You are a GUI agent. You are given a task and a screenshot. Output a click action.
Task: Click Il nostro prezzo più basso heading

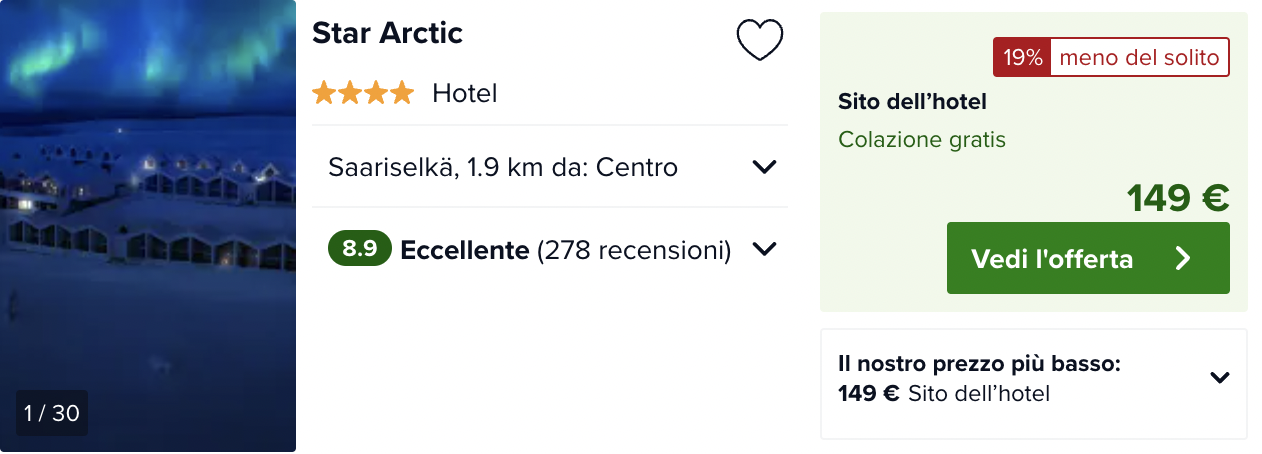pos(979,364)
